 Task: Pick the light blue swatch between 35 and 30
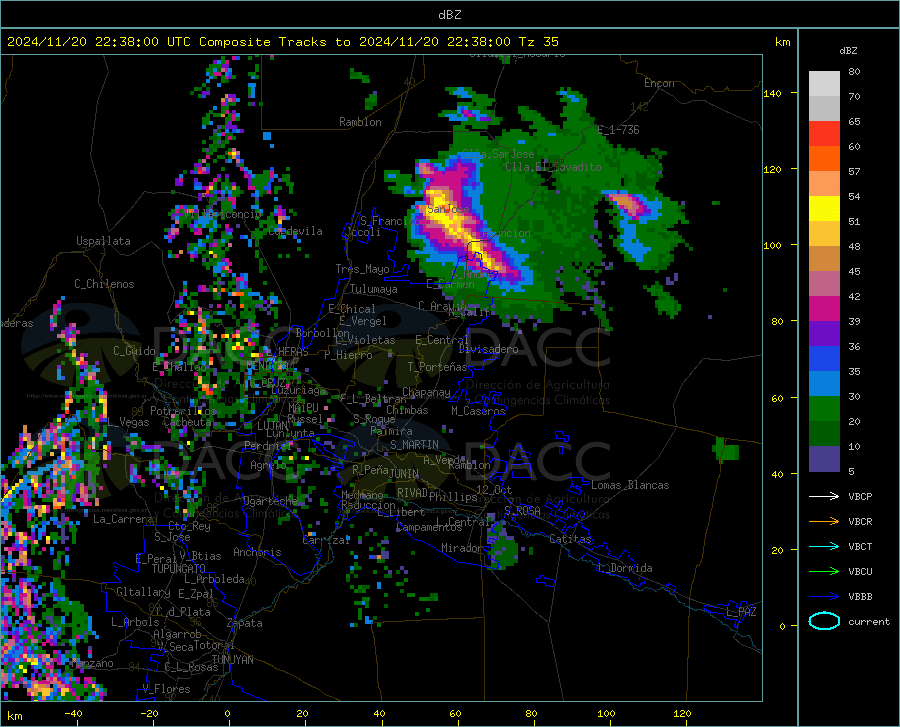[x=824, y=384]
